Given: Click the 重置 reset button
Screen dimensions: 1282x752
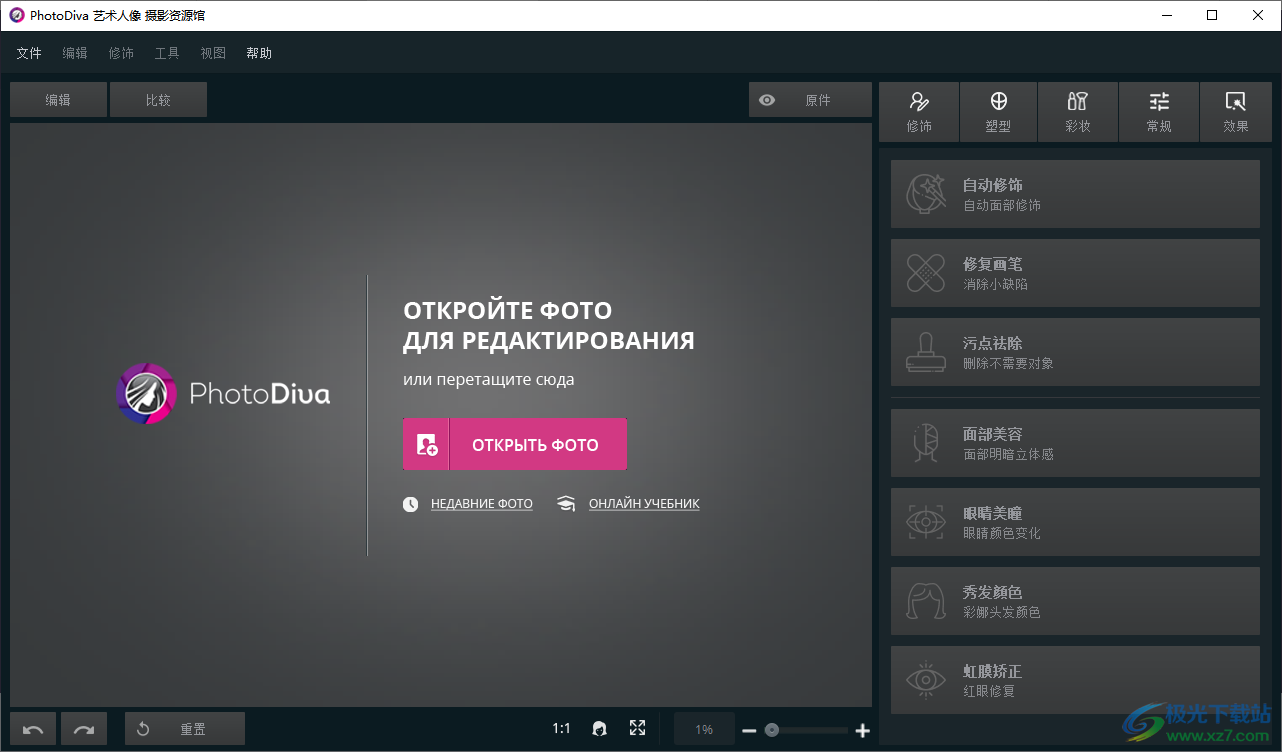Looking at the screenshot, I should tap(185, 729).
